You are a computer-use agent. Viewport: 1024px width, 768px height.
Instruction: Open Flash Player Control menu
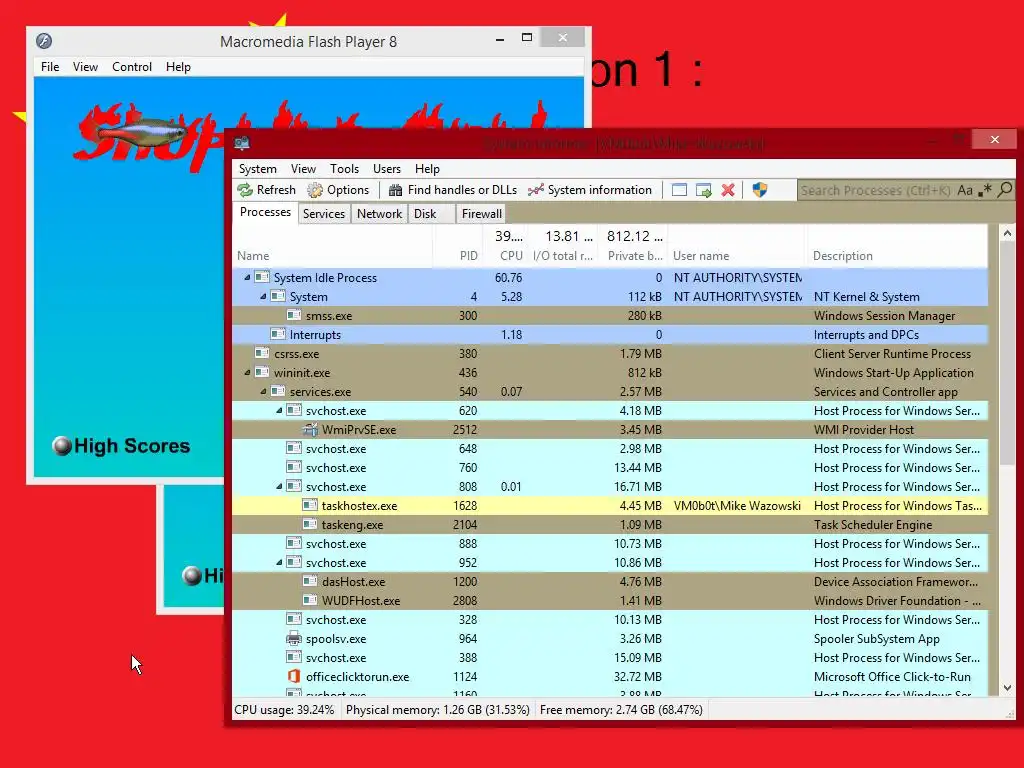(x=132, y=67)
